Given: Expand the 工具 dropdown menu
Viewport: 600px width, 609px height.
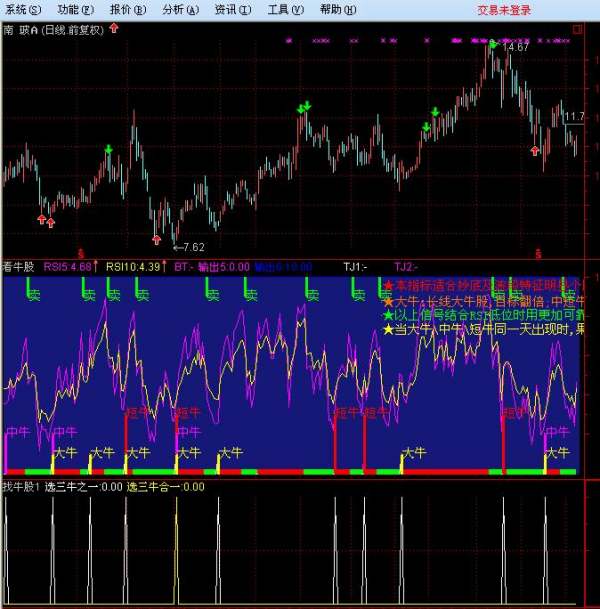Looking at the screenshot, I should coord(284,9).
